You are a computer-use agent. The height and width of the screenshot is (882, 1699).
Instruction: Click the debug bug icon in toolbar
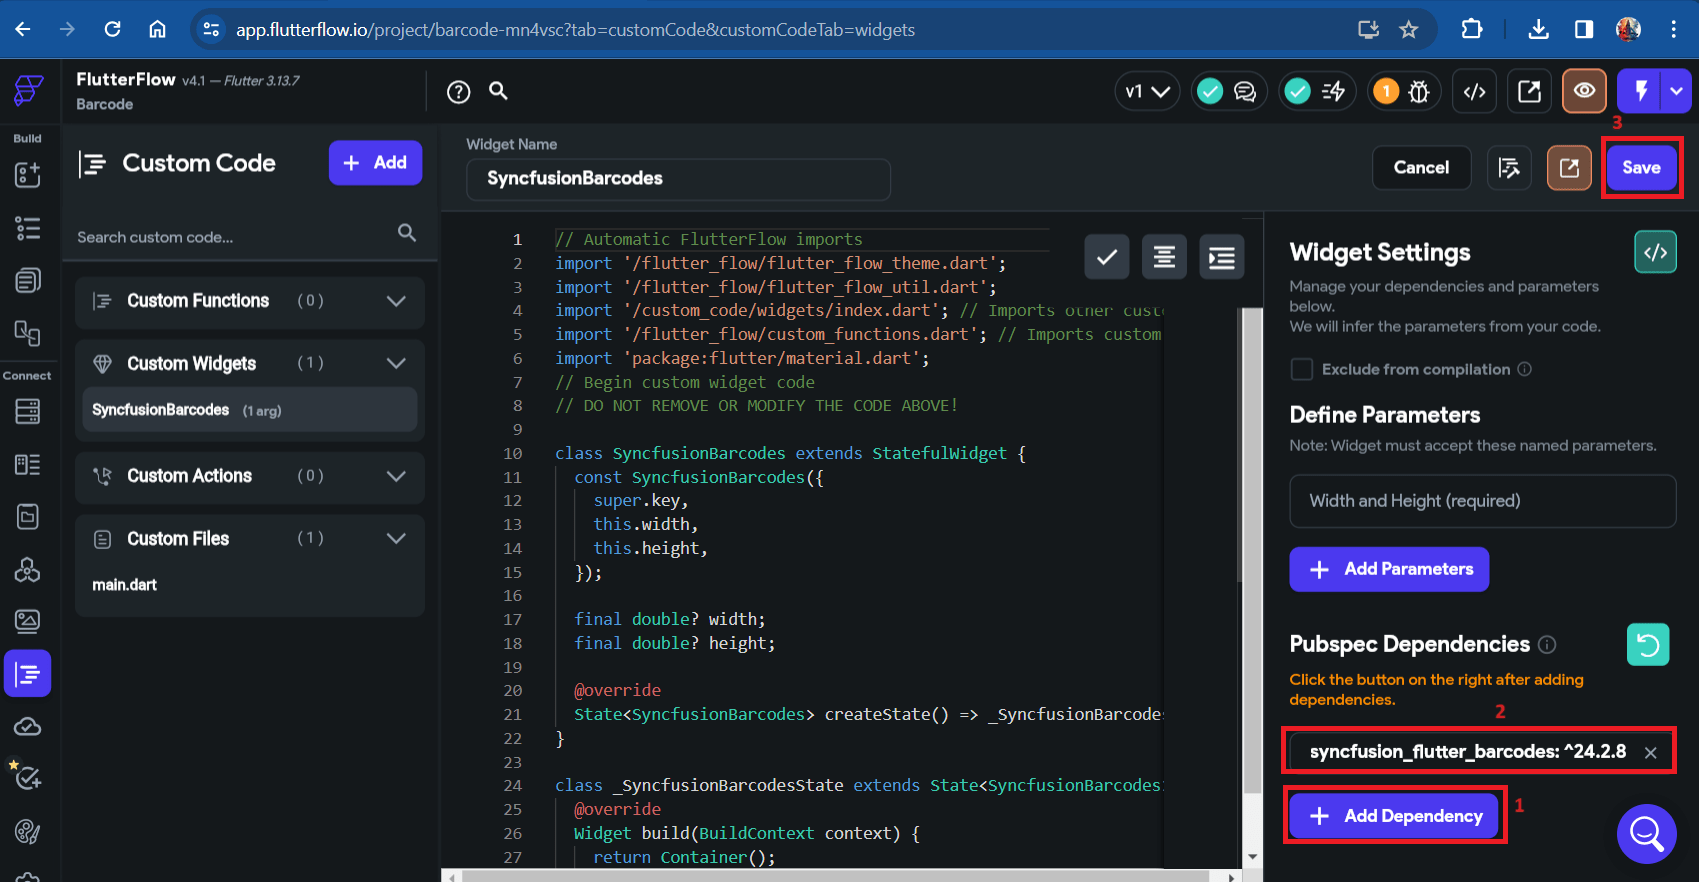pos(1419,92)
